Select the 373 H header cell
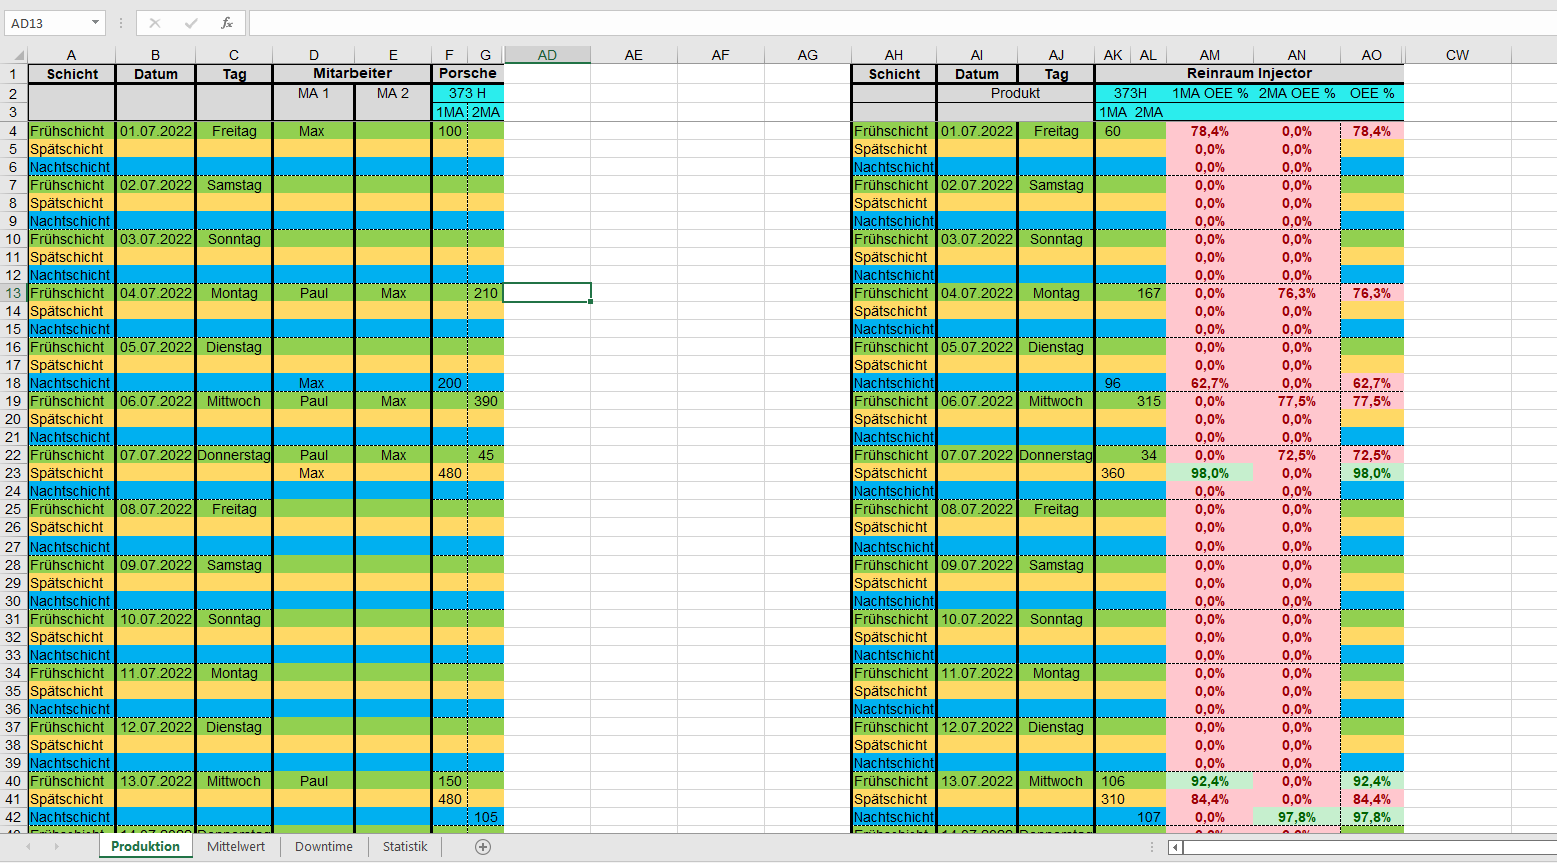This screenshot has width=1557, height=863. [468, 93]
